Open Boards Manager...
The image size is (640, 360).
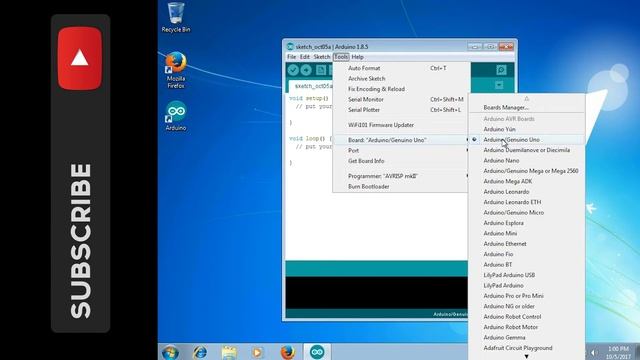(527, 107)
